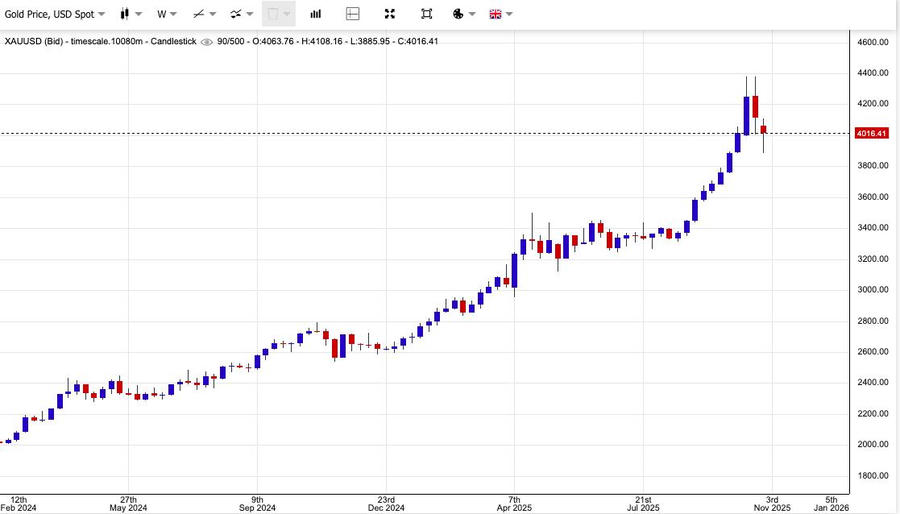This screenshot has width=900, height=514.
Task: Click the fit-to-screen arrows icon
Action: 390,14
